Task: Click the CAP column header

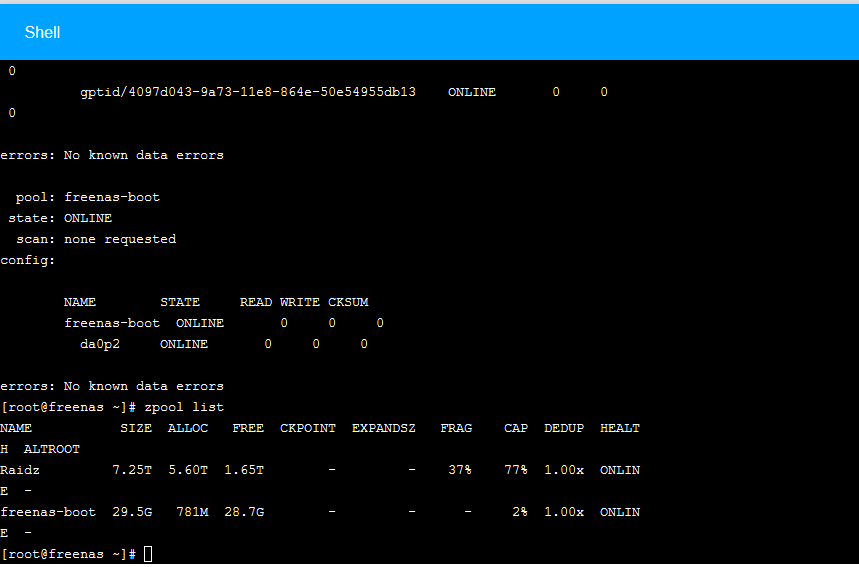Action: click(x=516, y=428)
